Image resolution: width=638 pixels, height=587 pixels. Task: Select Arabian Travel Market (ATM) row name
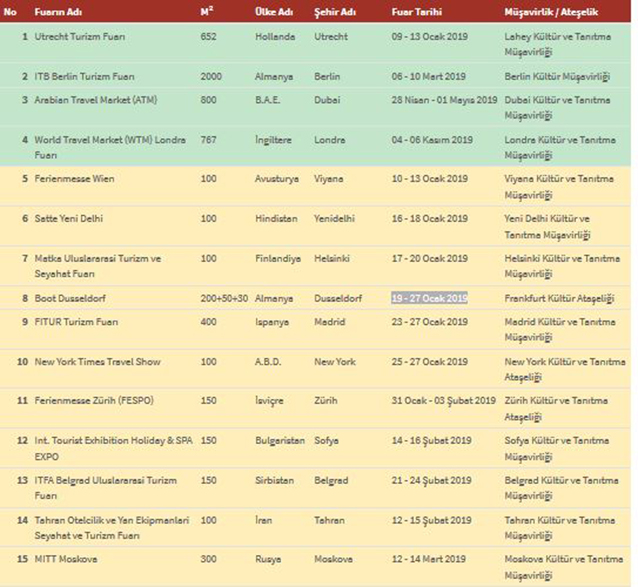click(x=96, y=100)
